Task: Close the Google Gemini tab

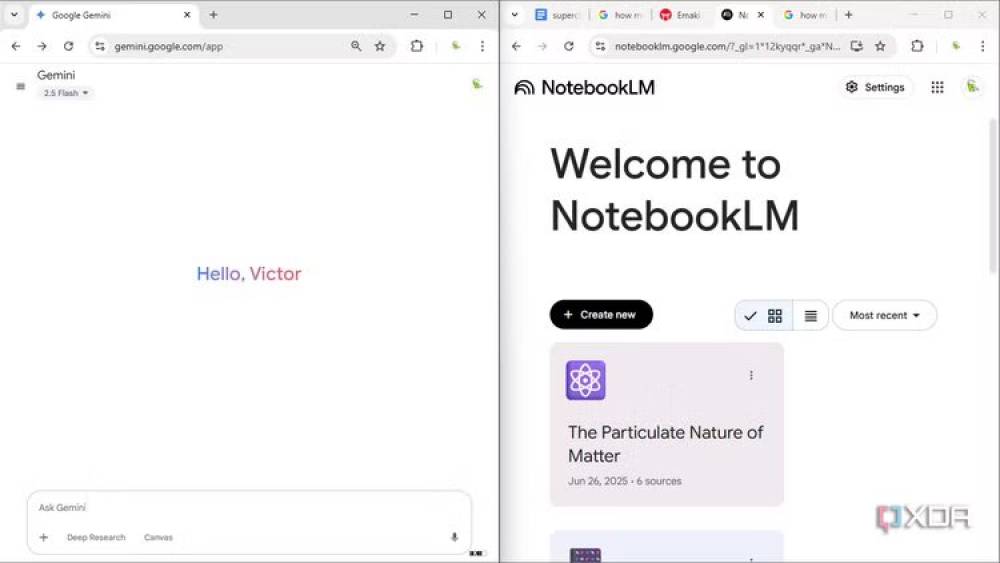Action: 187,15
